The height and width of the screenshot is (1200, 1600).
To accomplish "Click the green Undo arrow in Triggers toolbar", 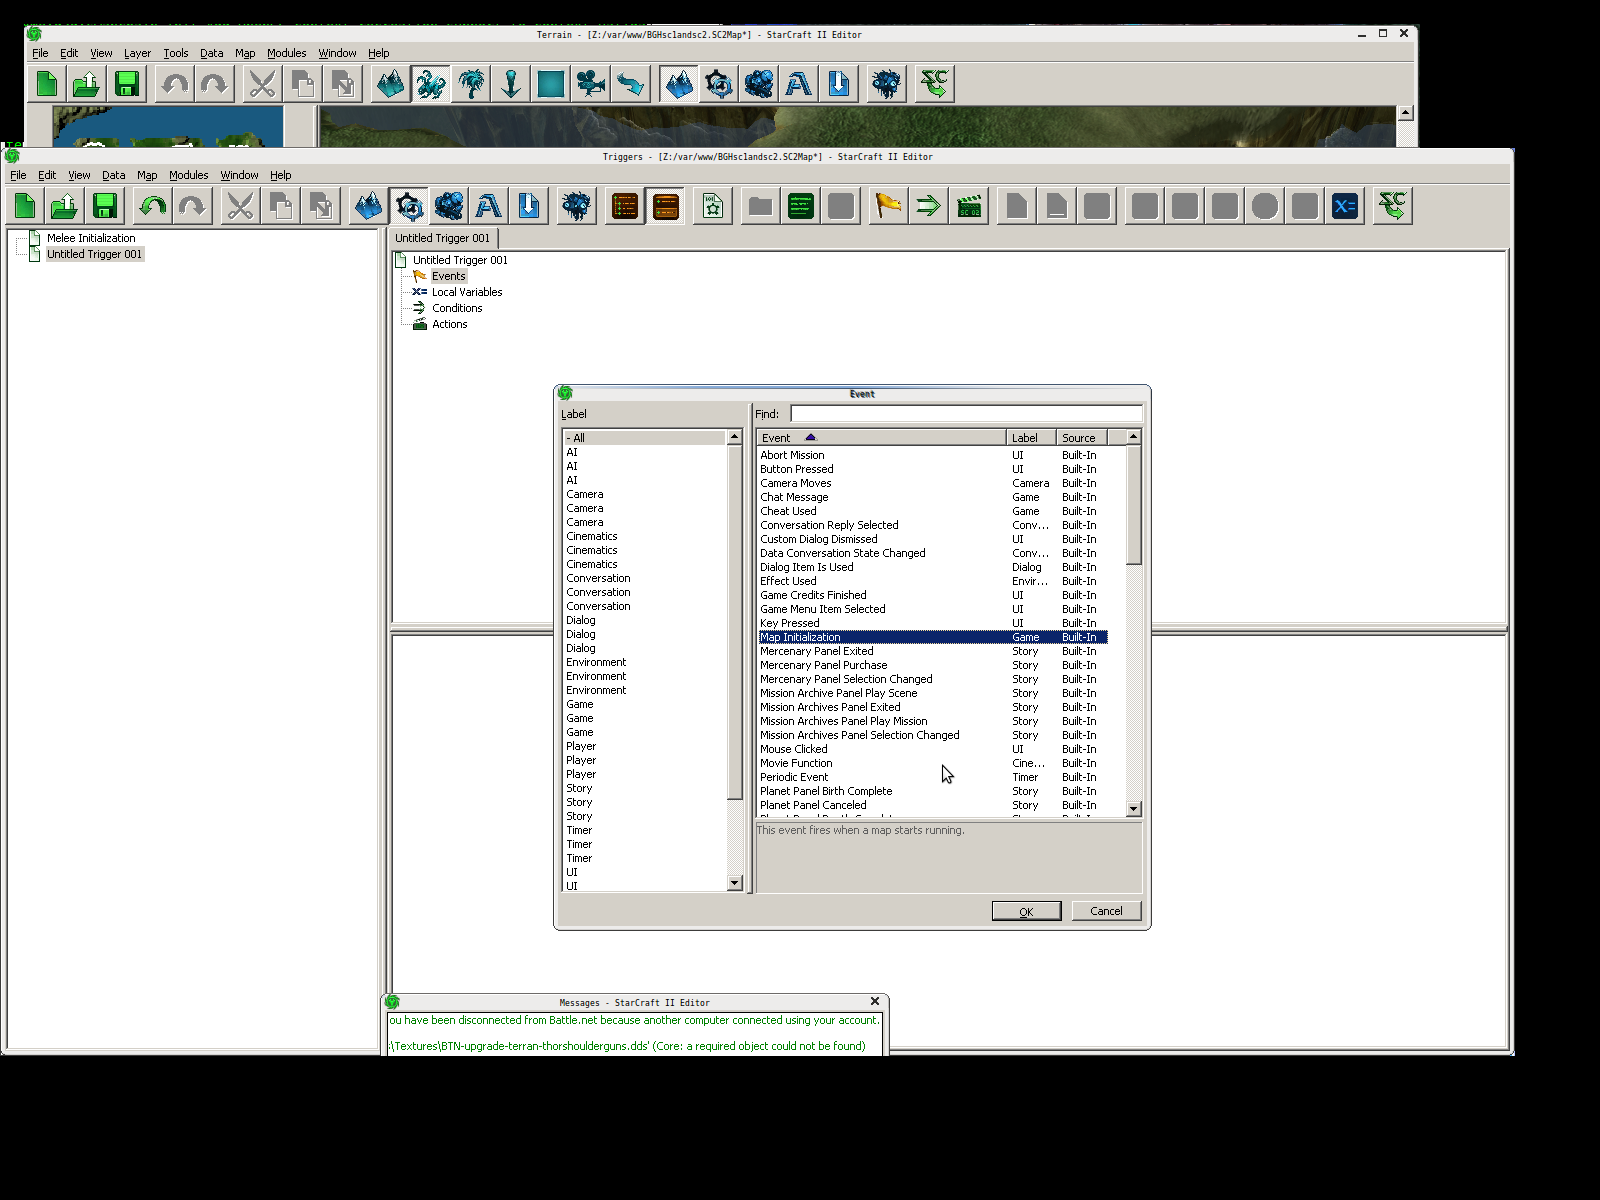I will tap(152, 206).
